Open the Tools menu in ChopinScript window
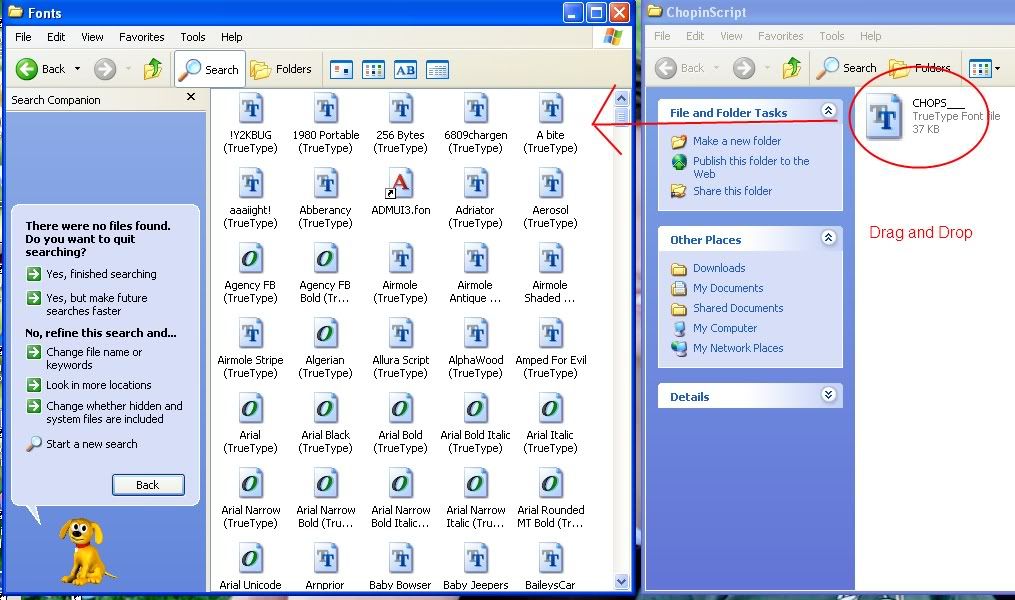 (832, 36)
